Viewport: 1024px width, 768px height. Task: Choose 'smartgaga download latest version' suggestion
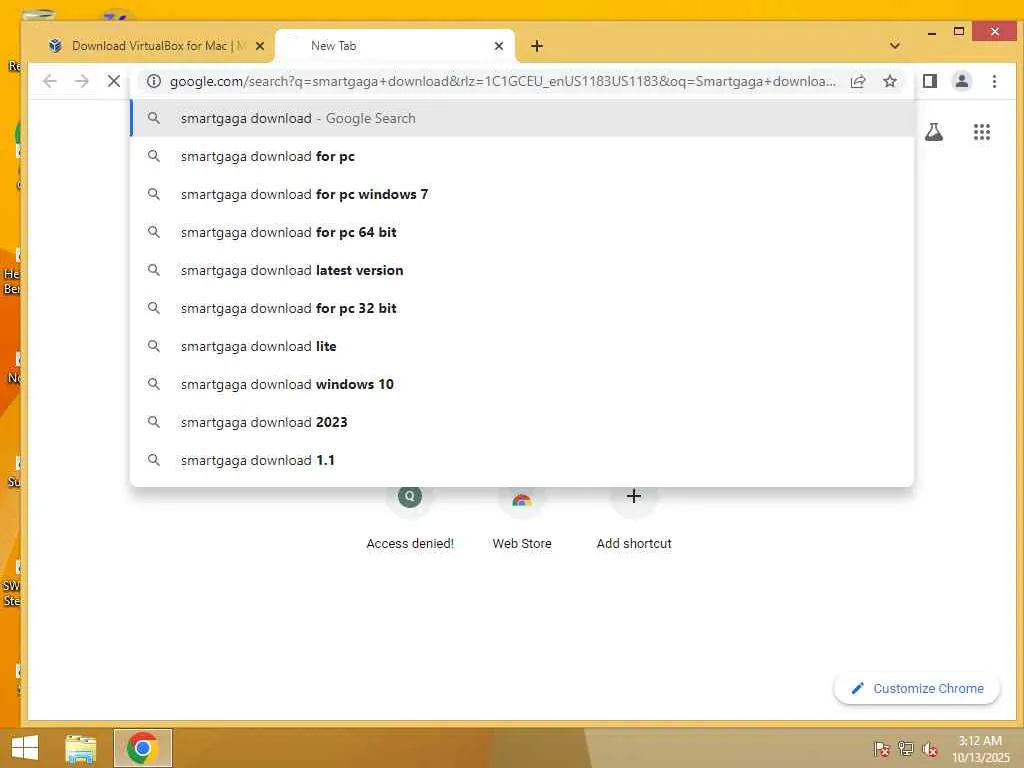click(x=522, y=270)
